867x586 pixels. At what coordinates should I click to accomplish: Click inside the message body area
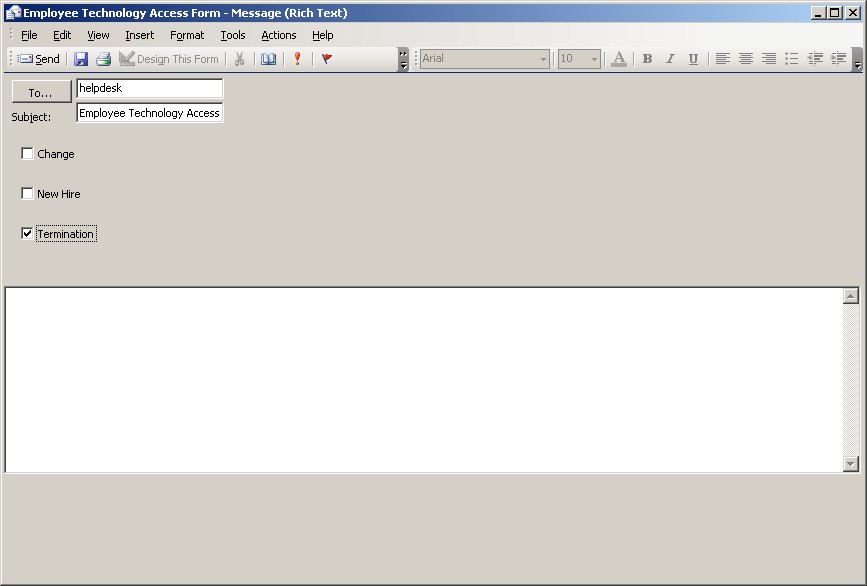(x=424, y=380)
